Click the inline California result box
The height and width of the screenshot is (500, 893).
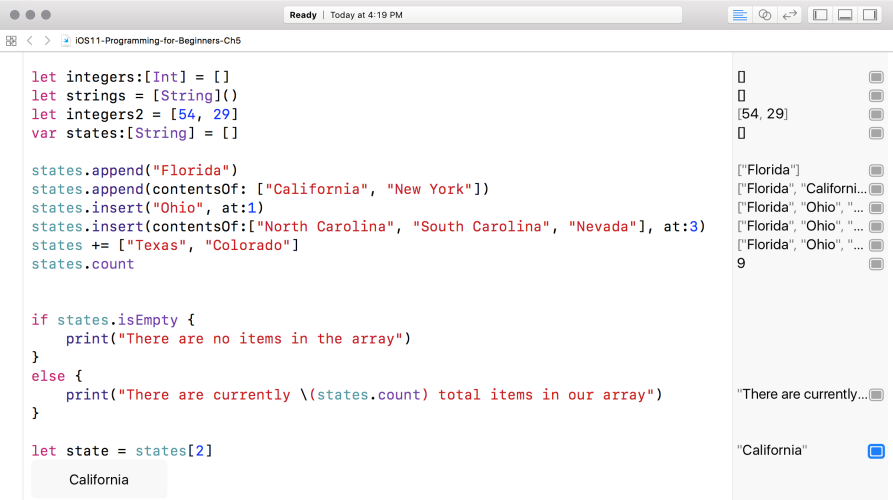[x=99, y=479]
